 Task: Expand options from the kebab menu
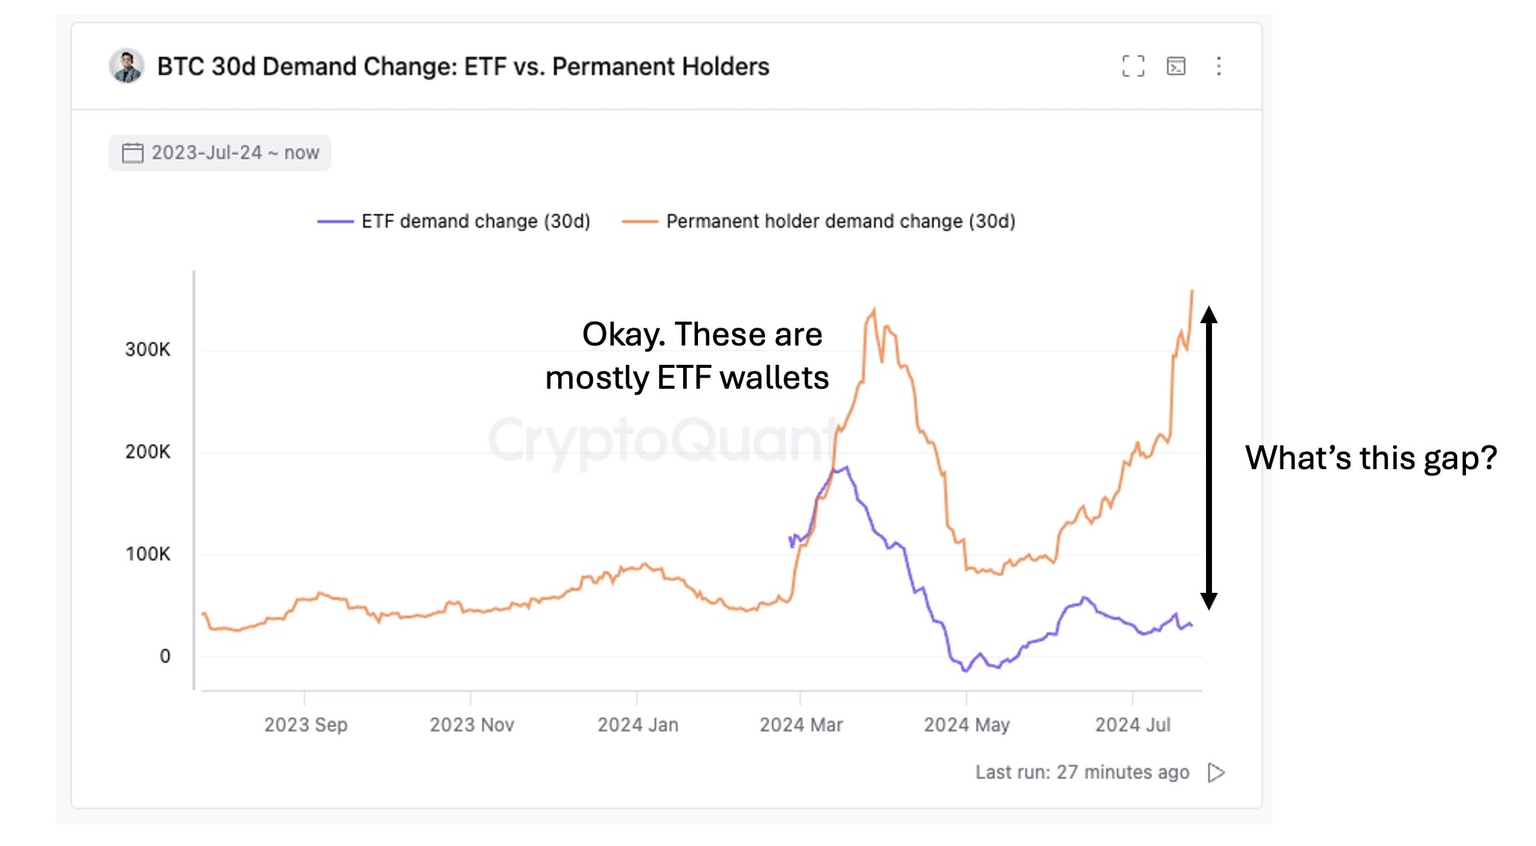1219,66
